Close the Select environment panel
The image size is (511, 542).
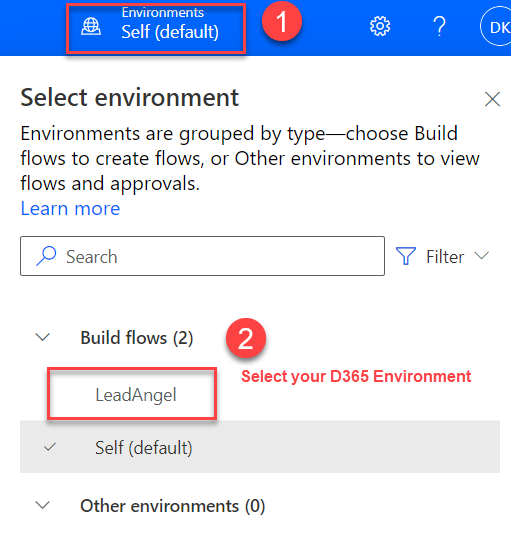coord(492,99)
